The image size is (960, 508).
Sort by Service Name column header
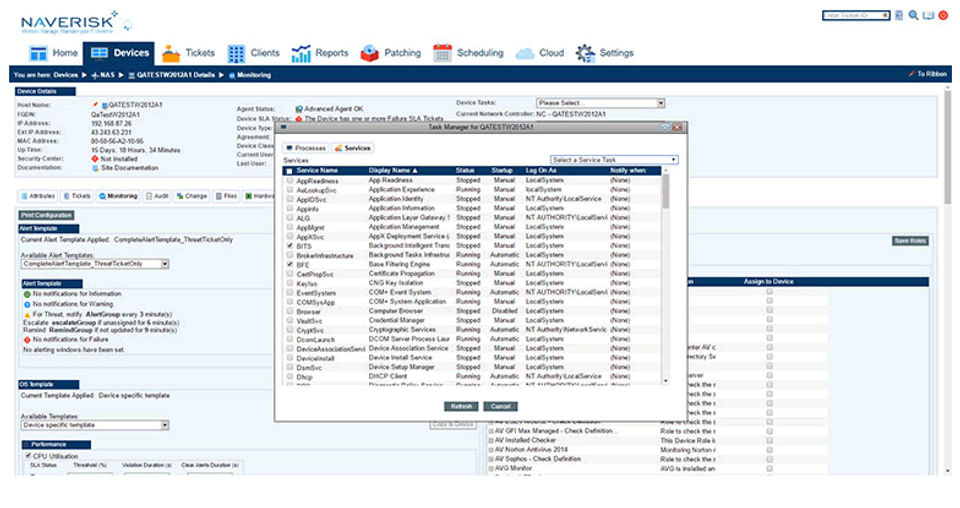point(317,171)
